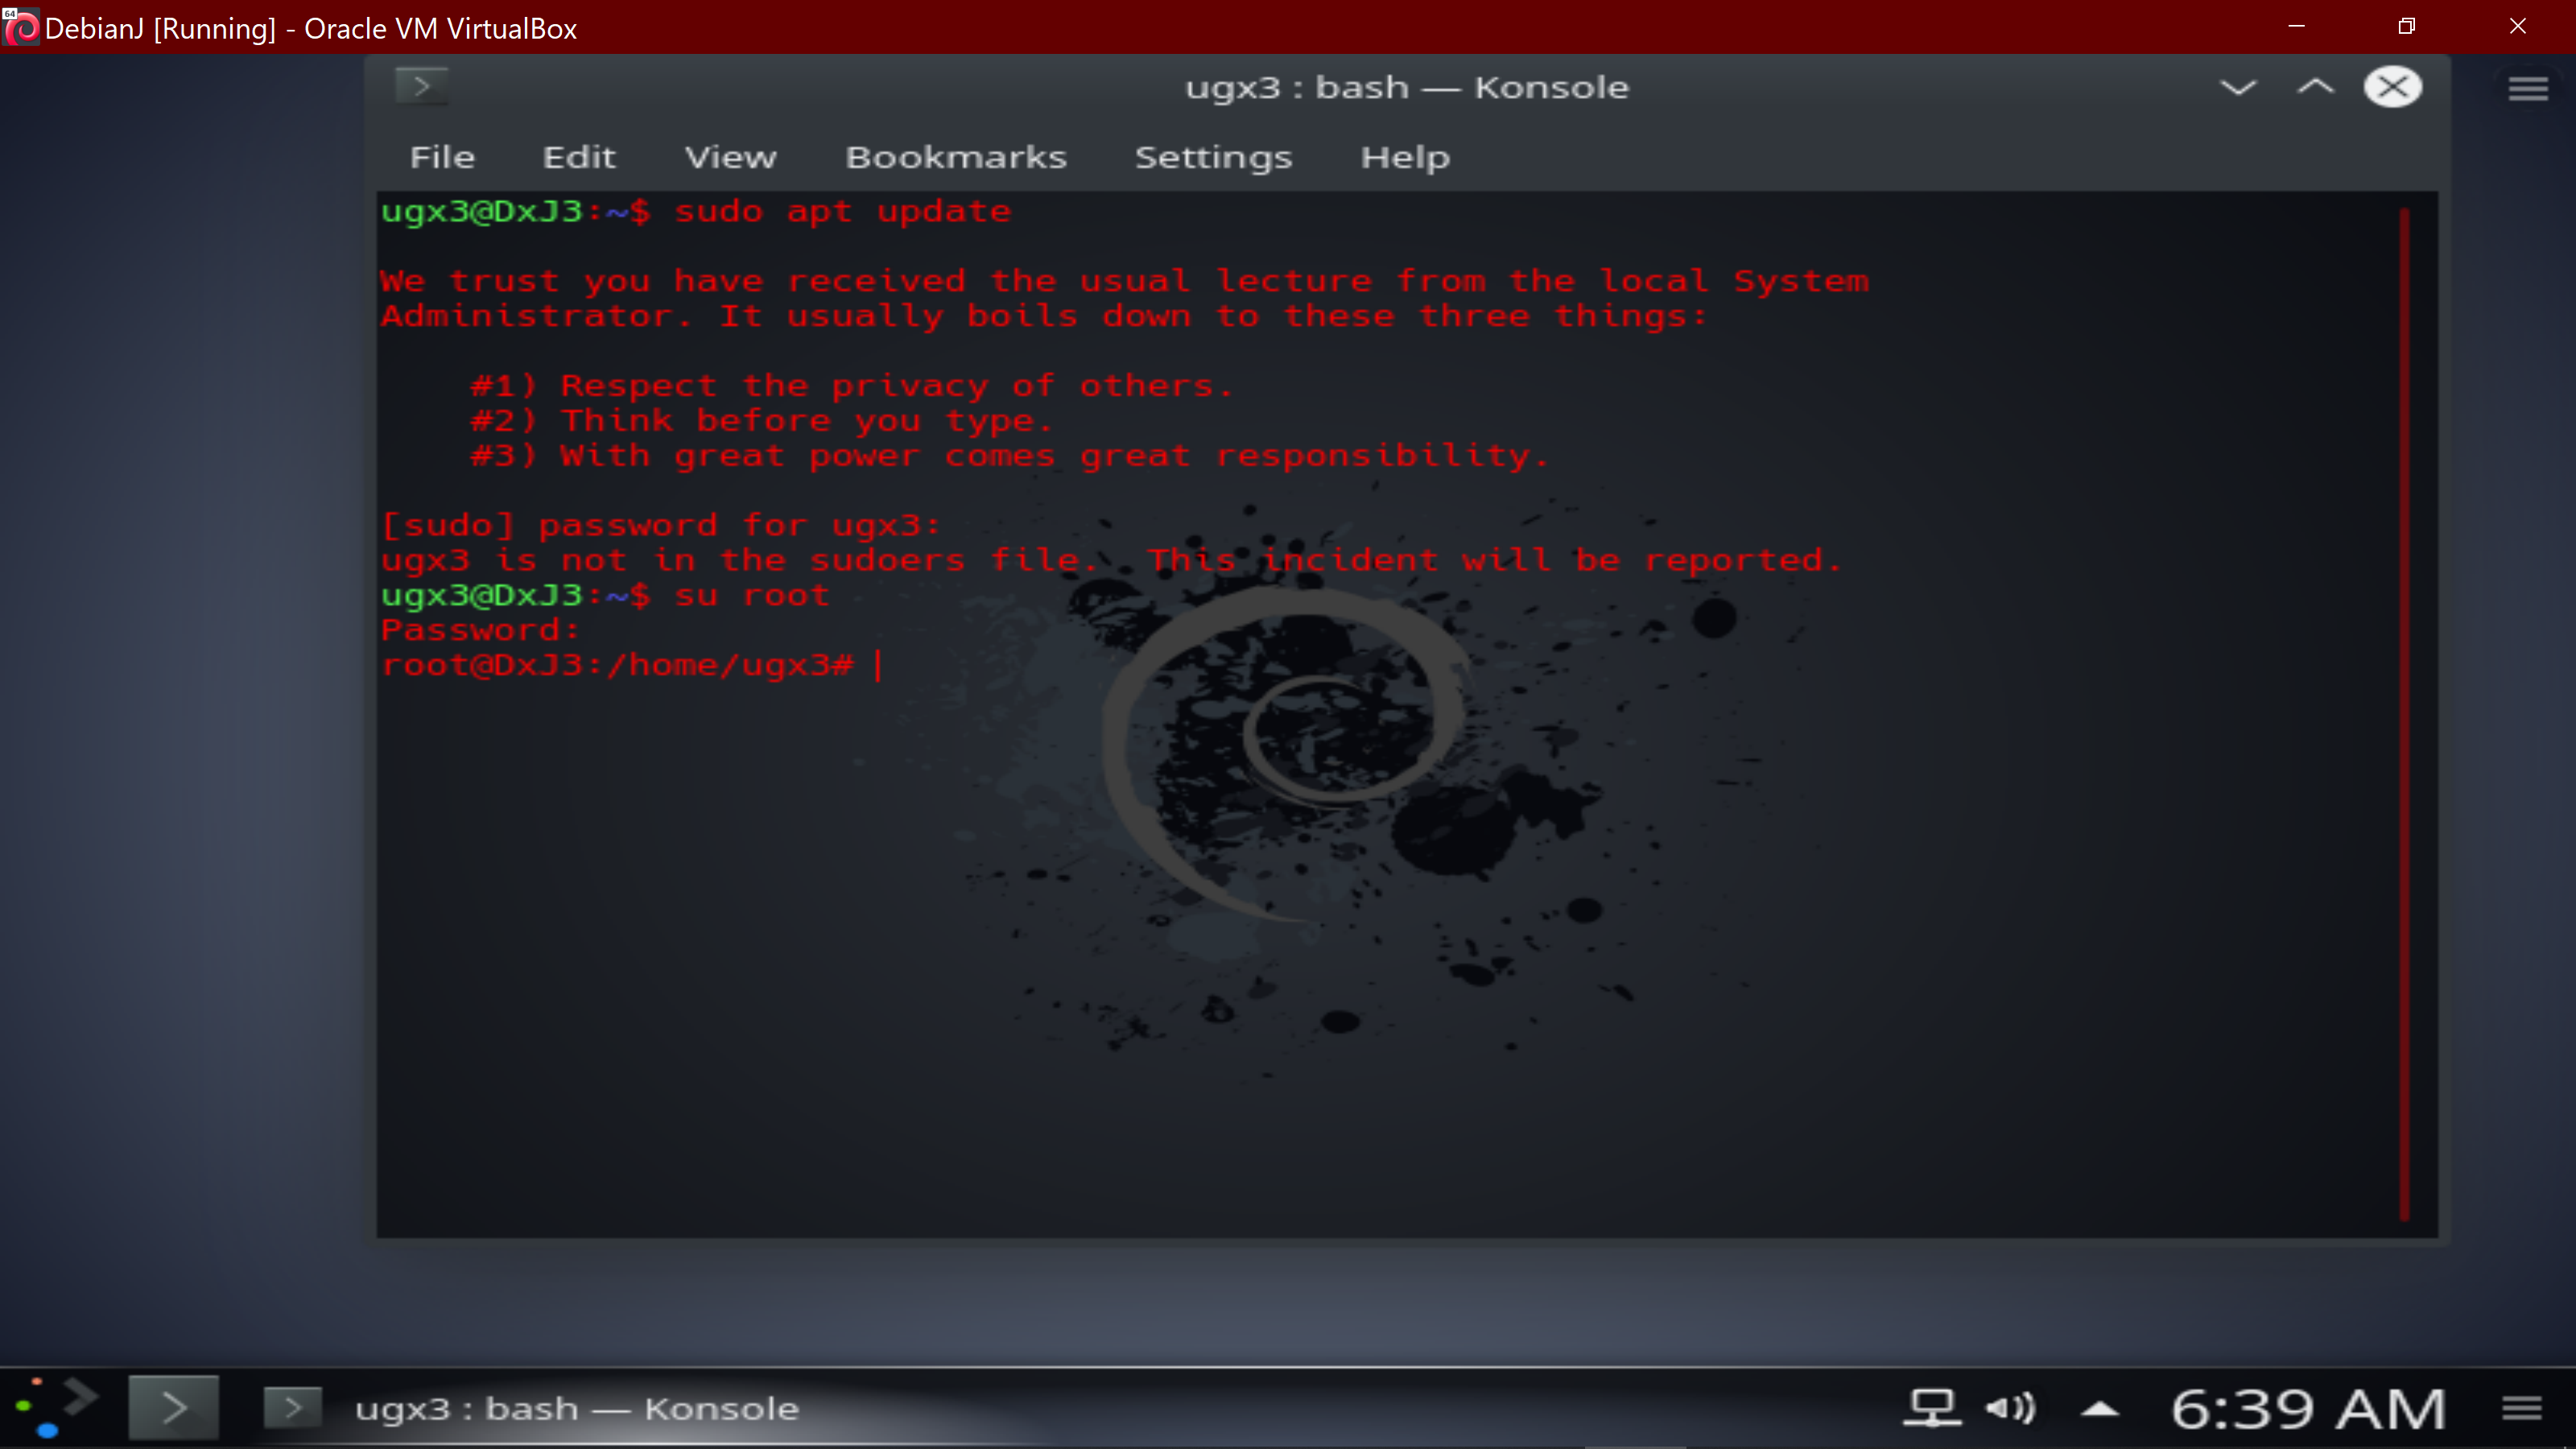Minimize Konsole using the down chevron

coord(2238,87)
